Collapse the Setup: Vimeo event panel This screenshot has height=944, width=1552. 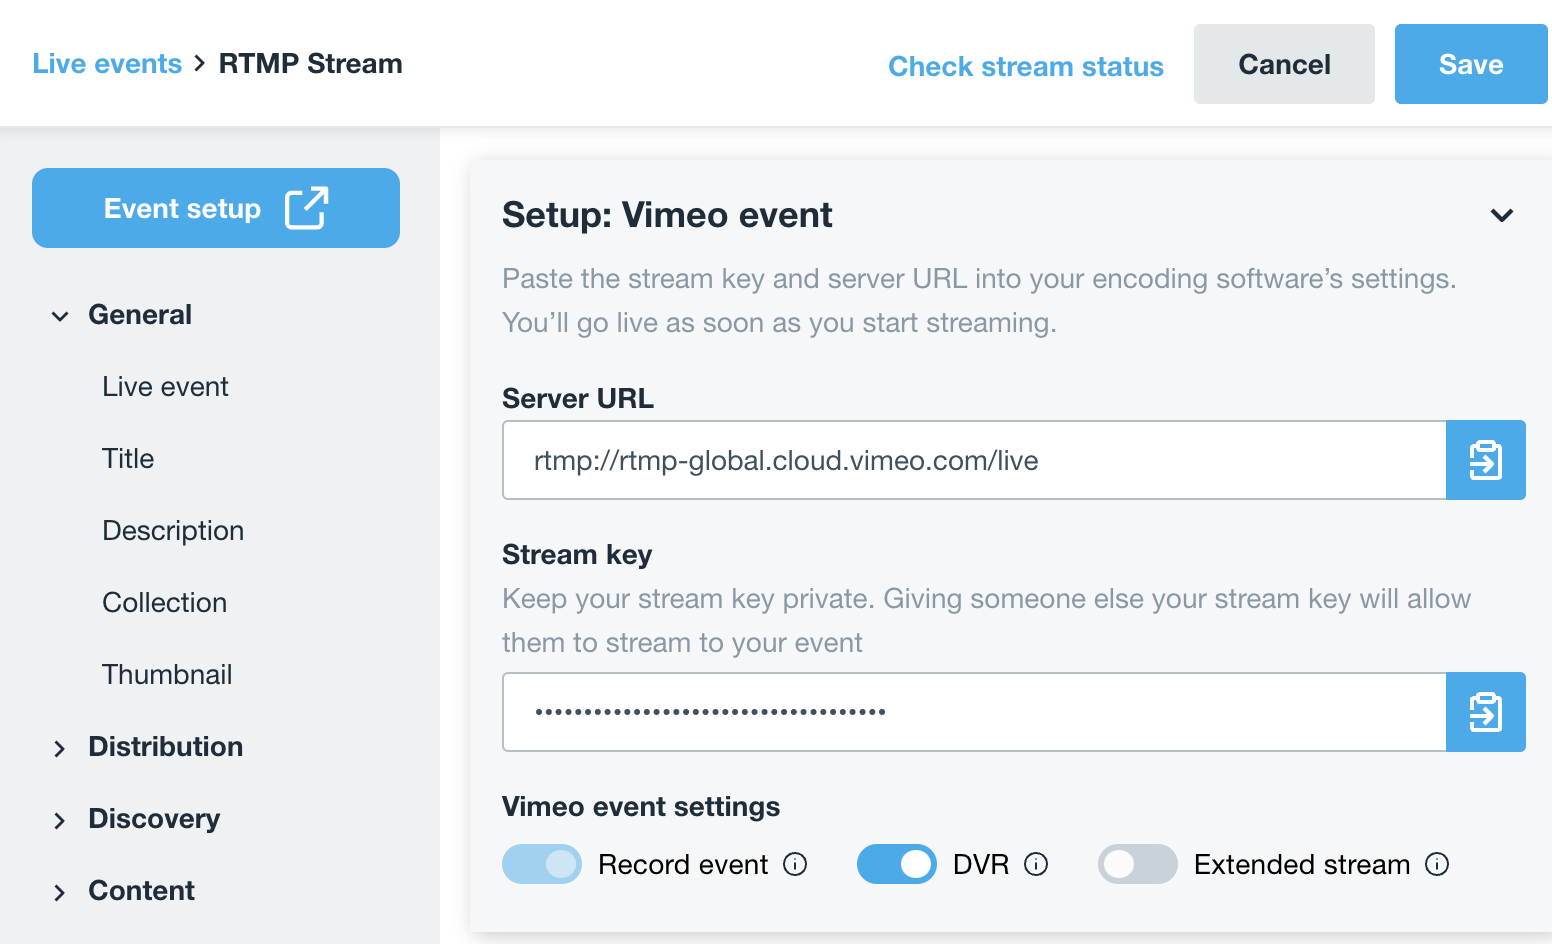tap(1501, 215)
